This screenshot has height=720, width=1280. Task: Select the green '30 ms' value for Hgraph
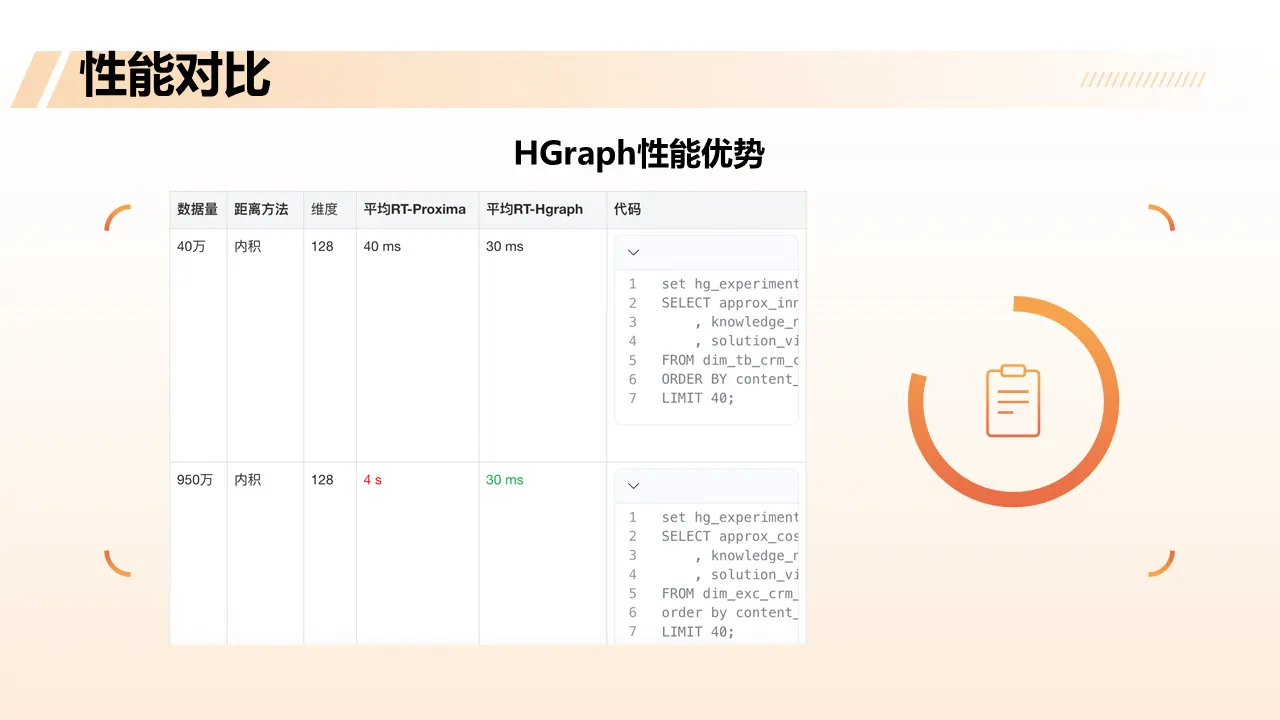[504, 479]
